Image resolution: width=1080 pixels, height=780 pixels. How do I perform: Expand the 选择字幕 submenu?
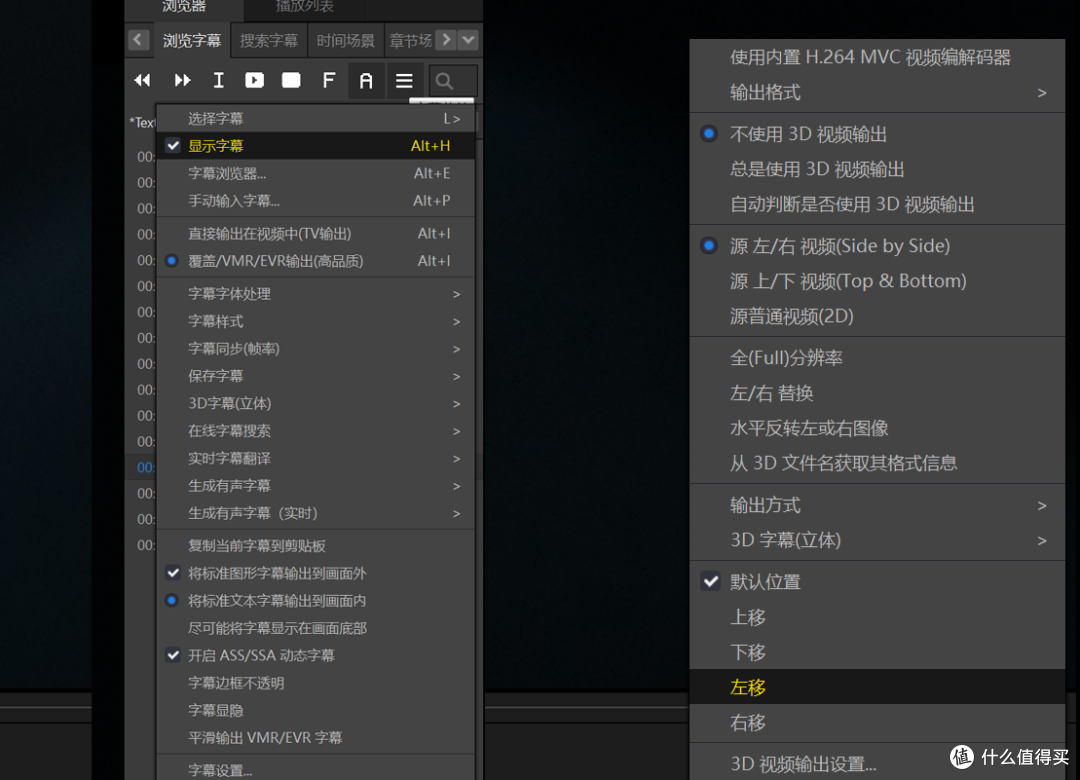click(x=316, y=119)
